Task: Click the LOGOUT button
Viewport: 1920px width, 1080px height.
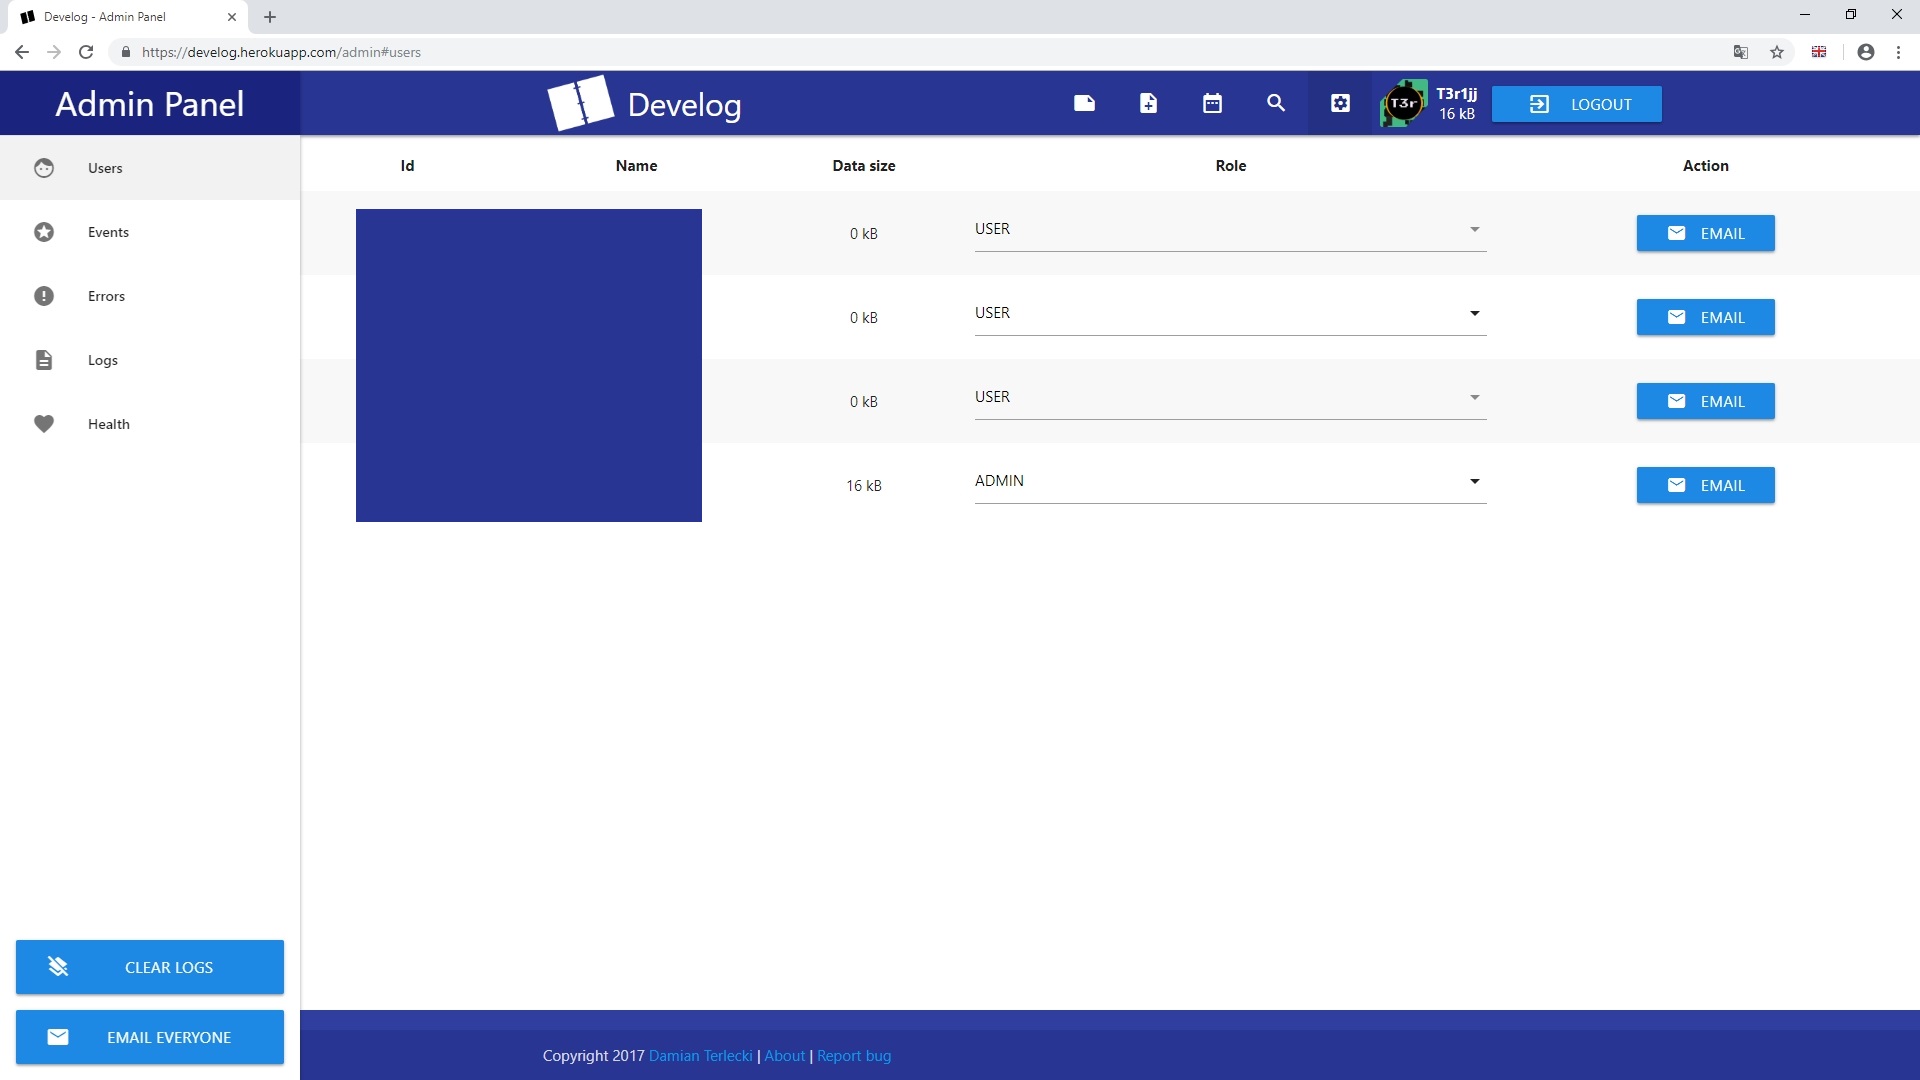Action: 1577,104
